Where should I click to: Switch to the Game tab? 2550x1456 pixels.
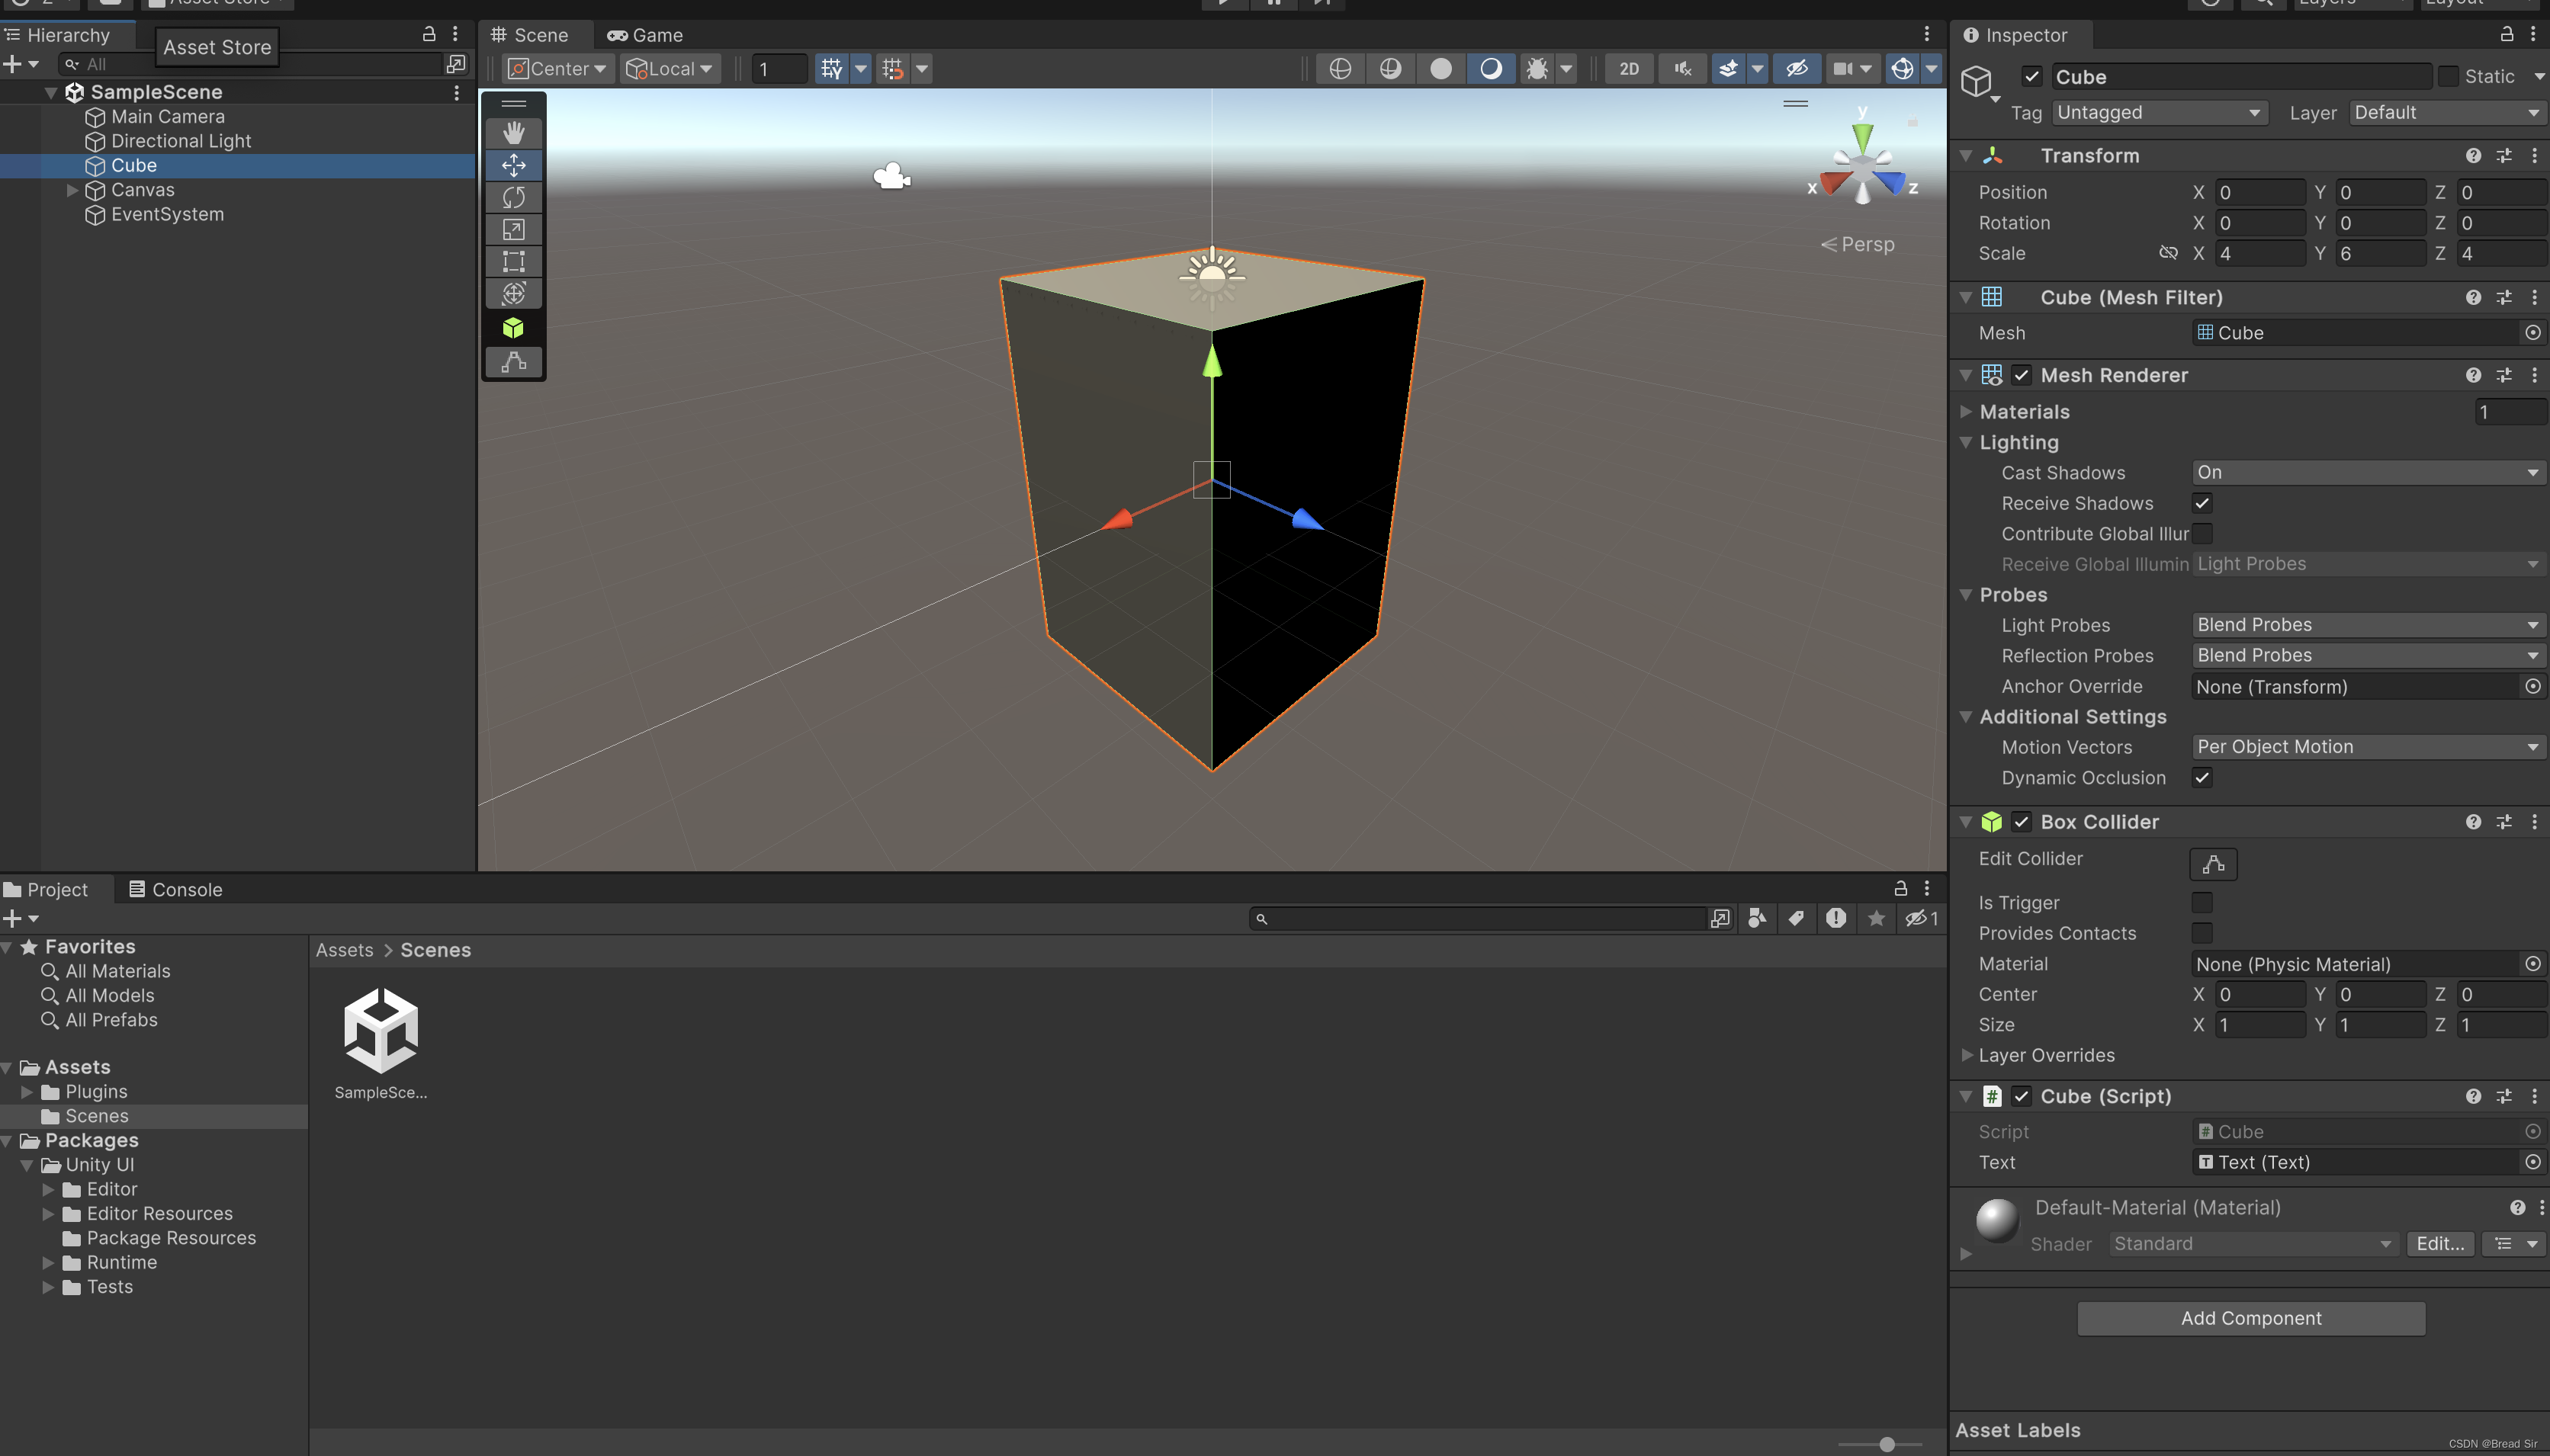(645, 35)
